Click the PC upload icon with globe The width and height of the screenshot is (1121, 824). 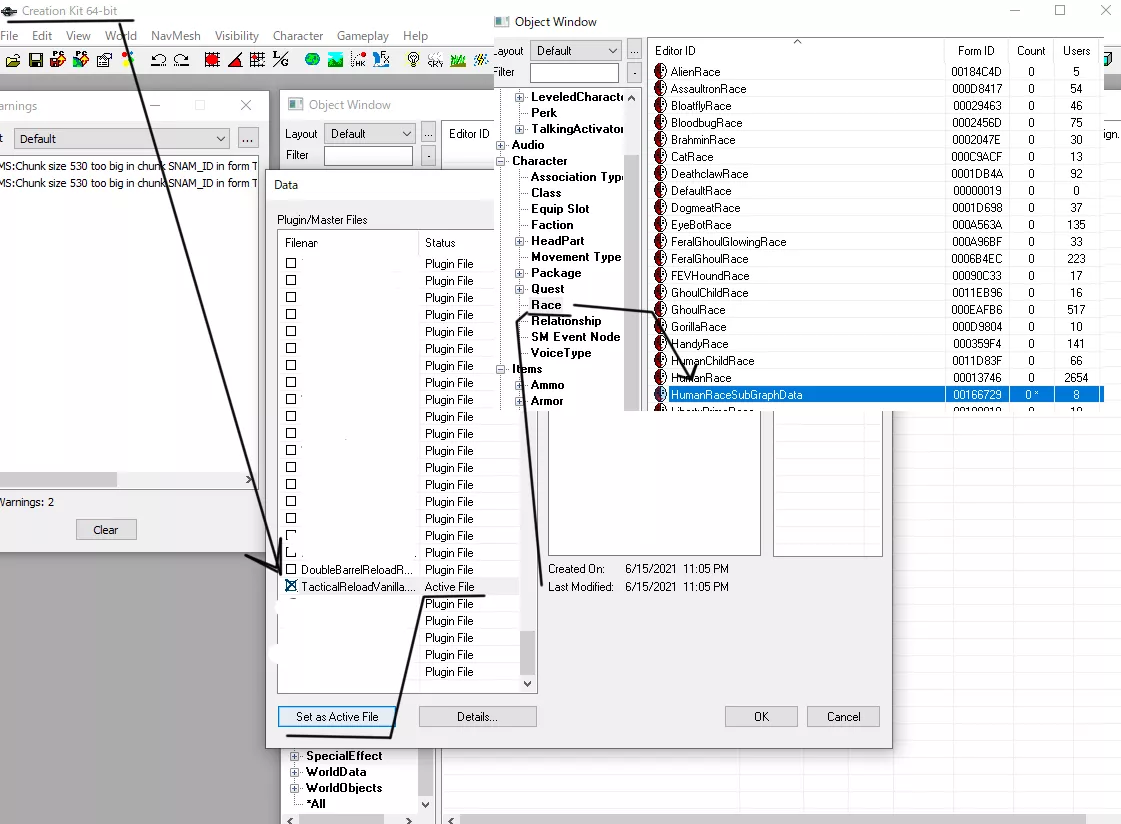point(81,60)
